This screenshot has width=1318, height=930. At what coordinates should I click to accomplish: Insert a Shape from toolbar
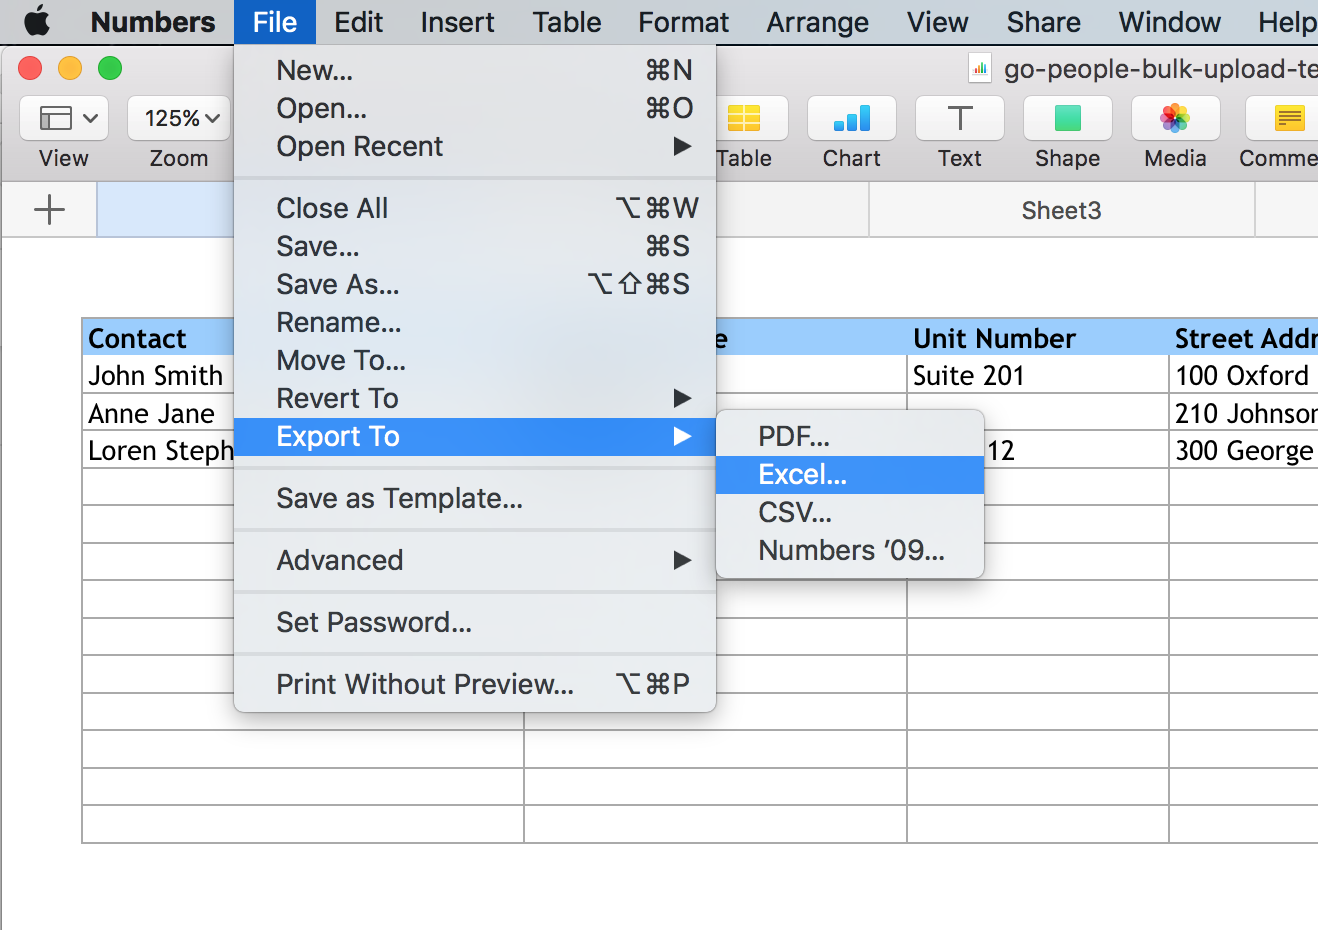(x=1068, y=119)
